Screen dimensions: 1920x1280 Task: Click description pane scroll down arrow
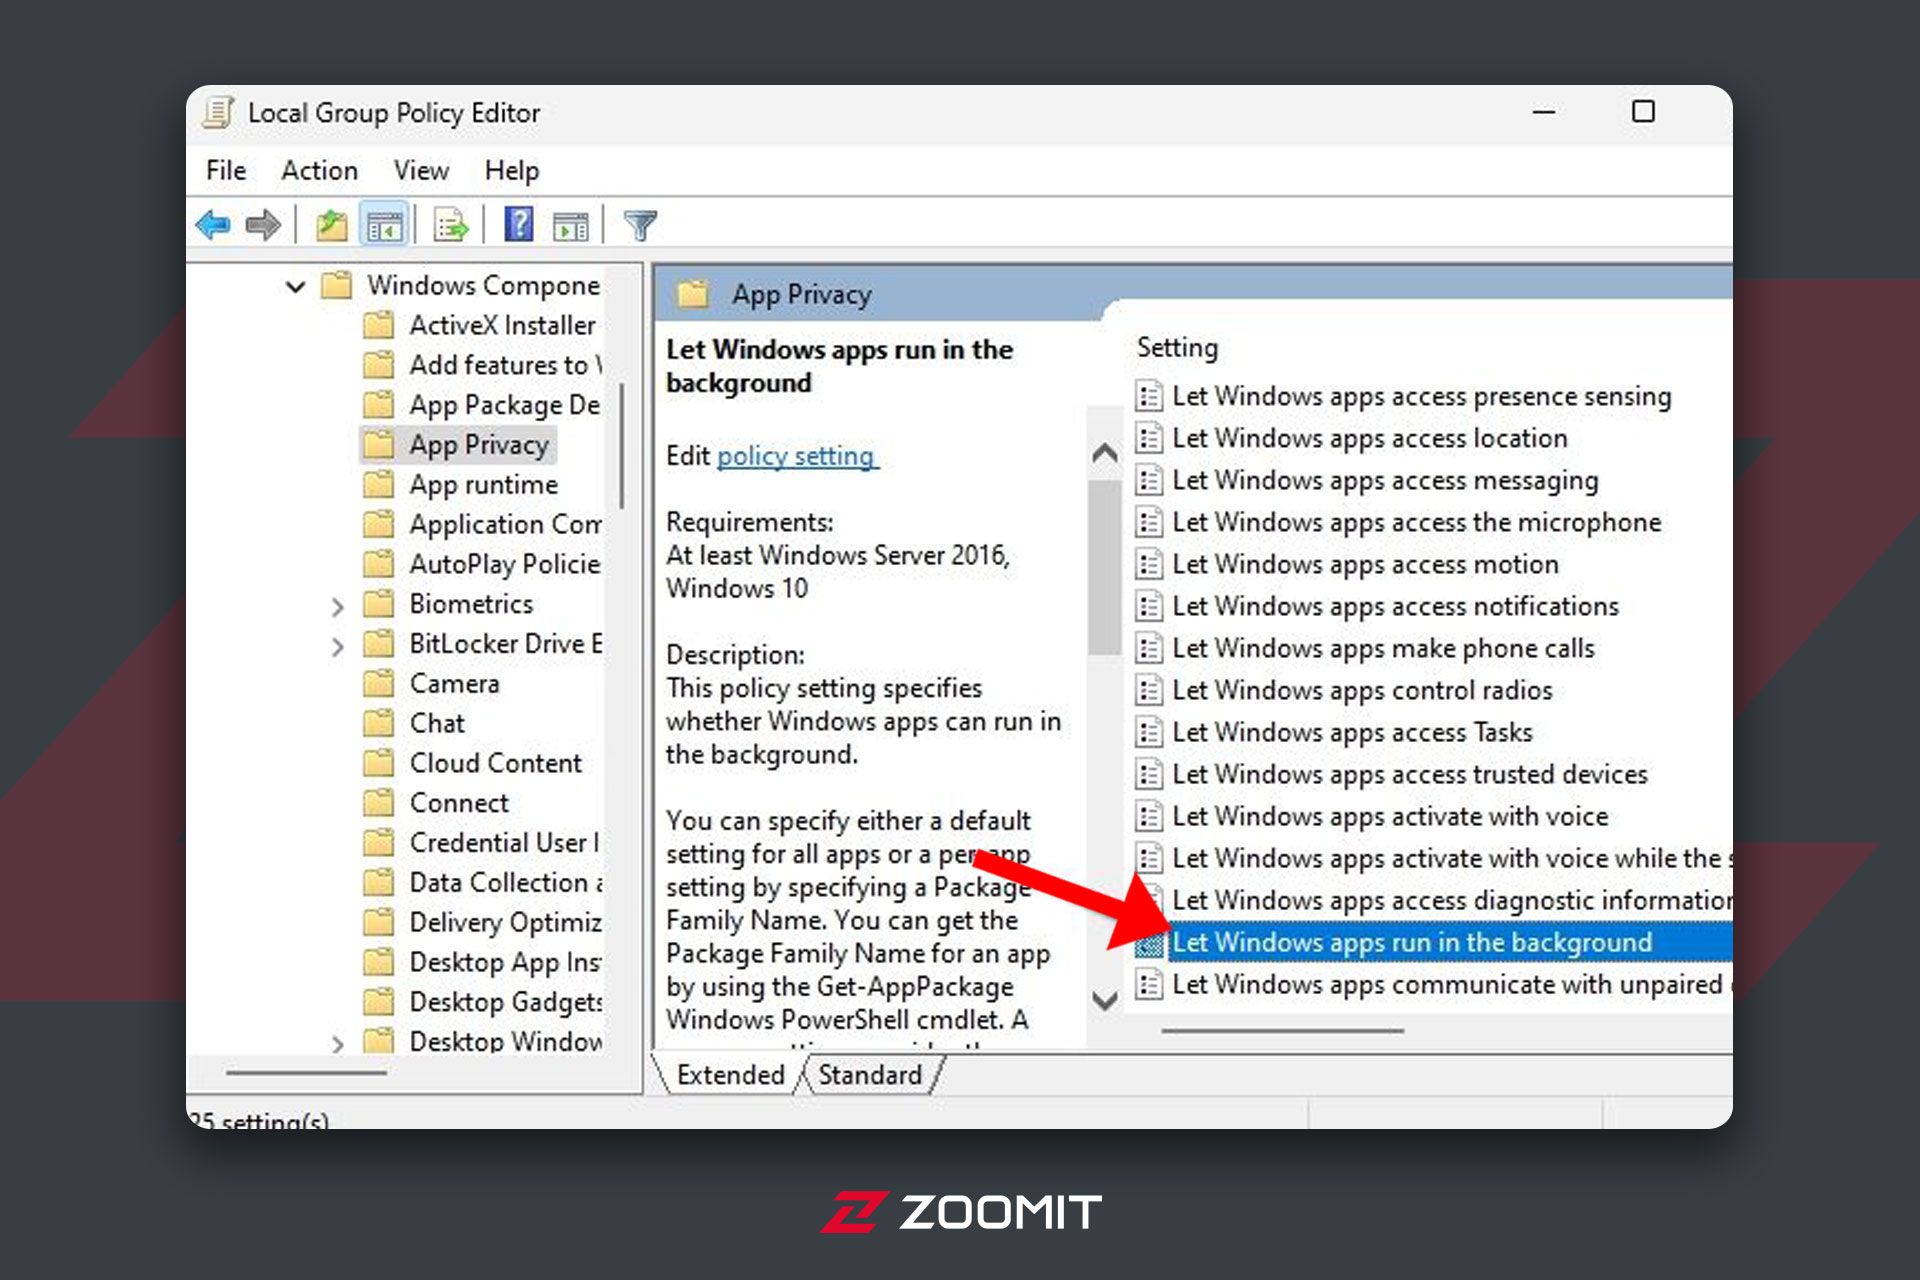click(1105, 1000)
